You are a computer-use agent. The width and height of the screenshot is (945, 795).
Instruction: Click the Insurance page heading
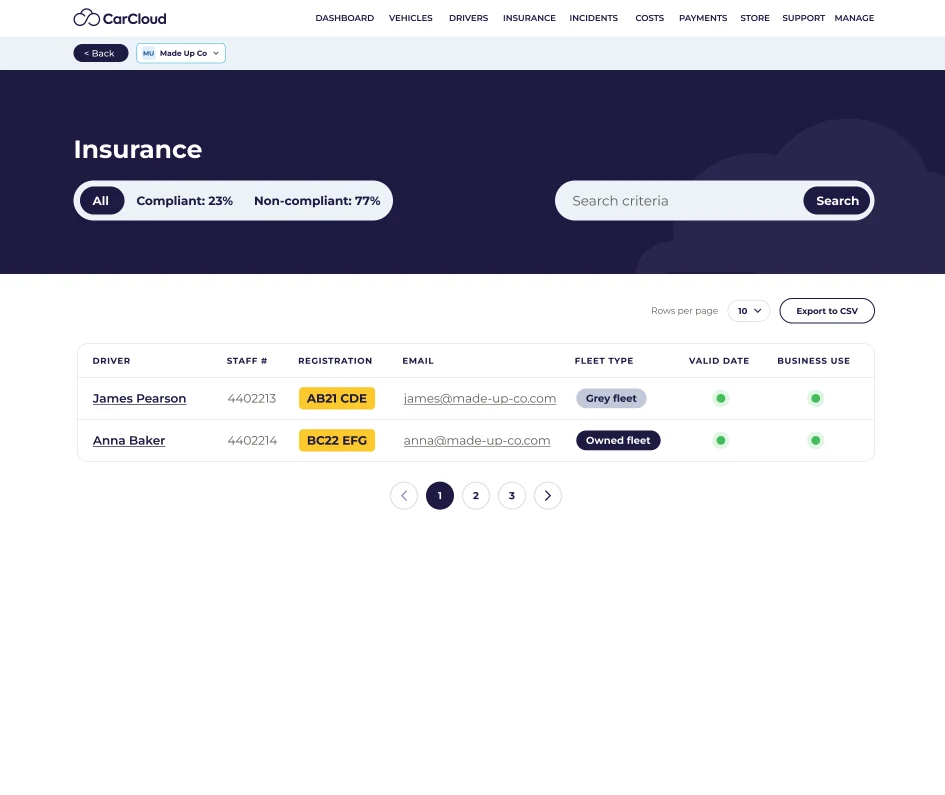click(138, 149)
